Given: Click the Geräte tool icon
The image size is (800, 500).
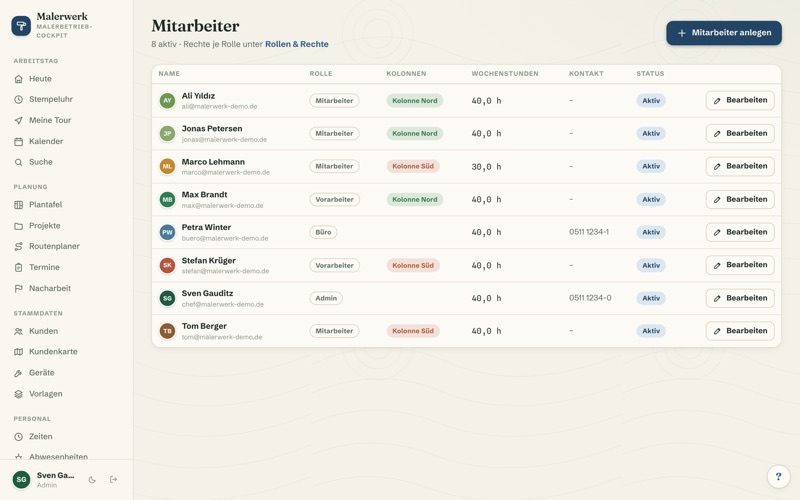Looking at the screenshot, I should click(18, 373).
